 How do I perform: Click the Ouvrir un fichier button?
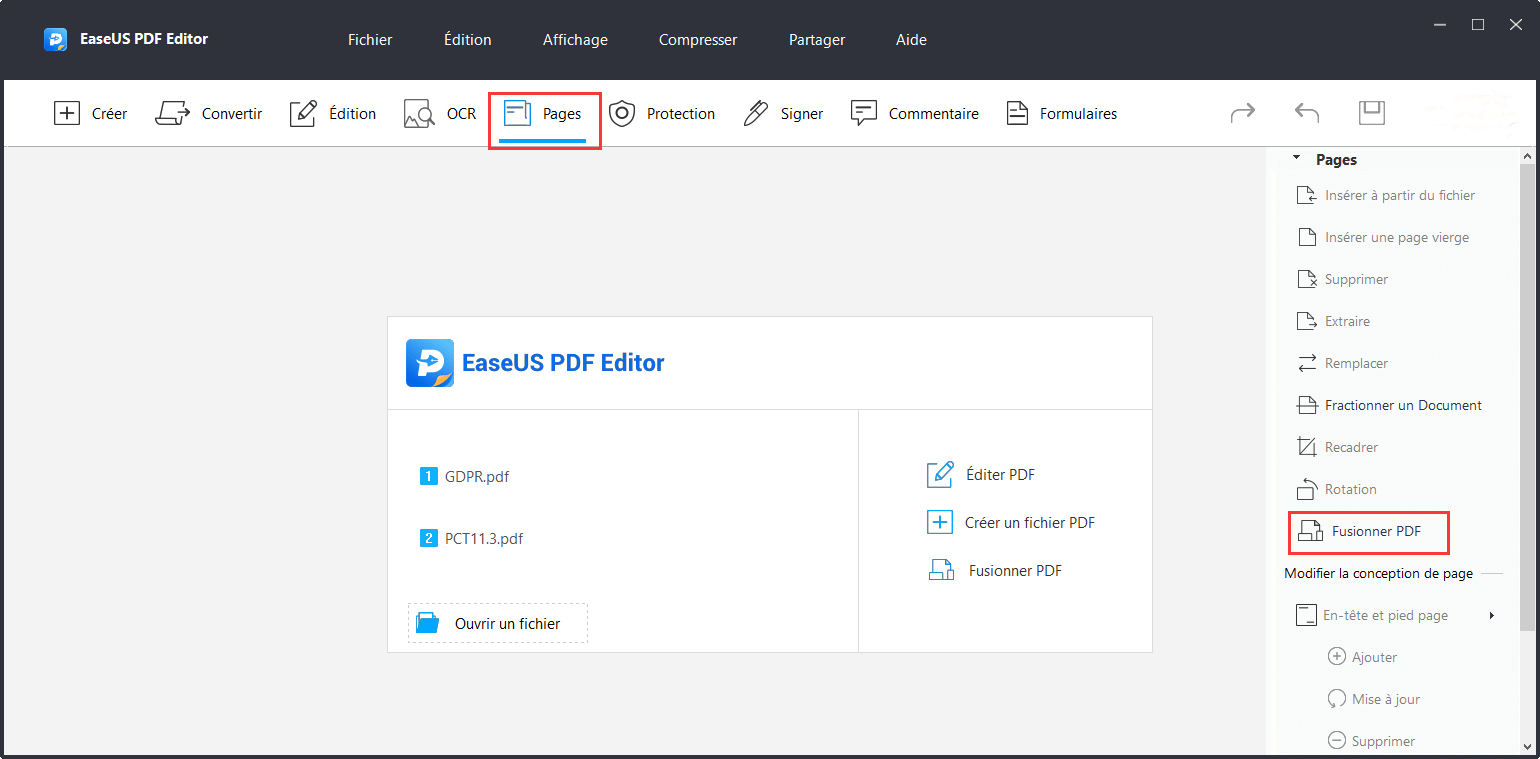point(498,623)
